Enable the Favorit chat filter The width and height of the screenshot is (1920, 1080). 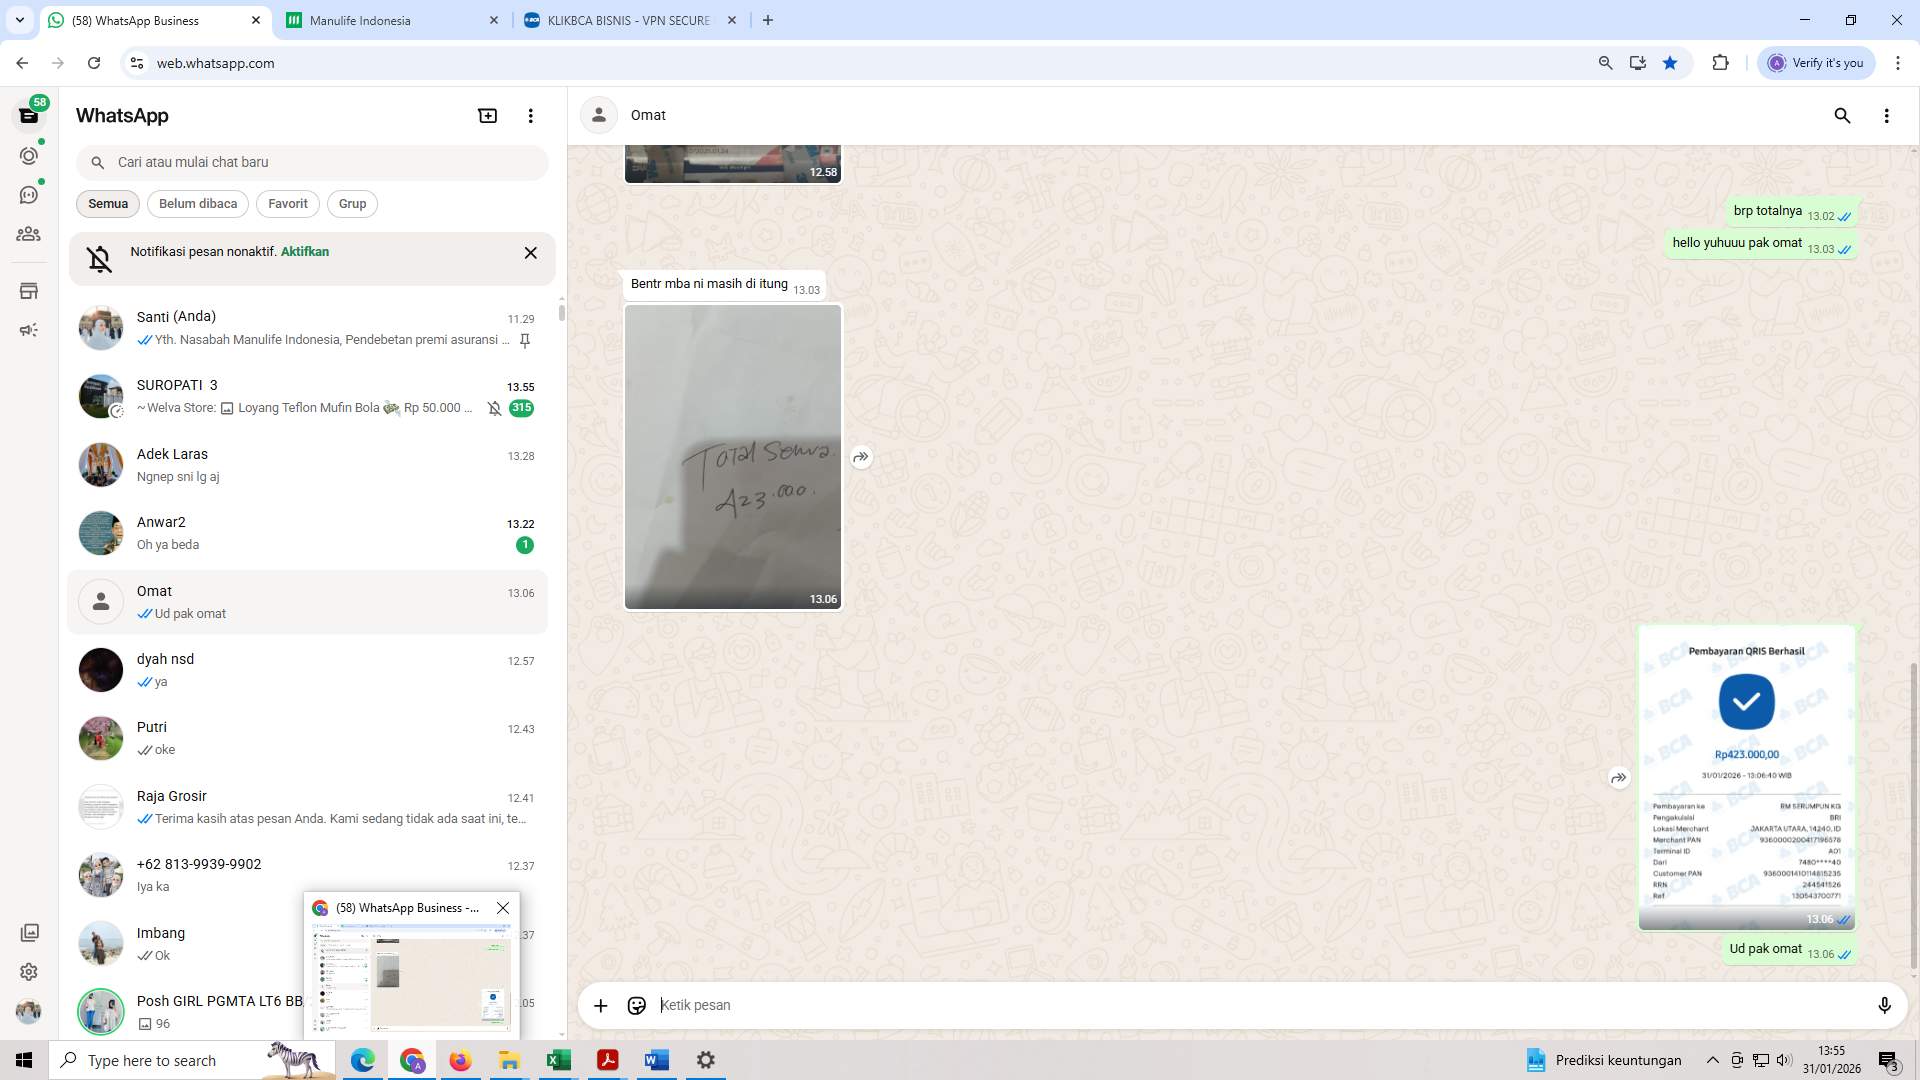pyautogui.click(x=287, y=203)
